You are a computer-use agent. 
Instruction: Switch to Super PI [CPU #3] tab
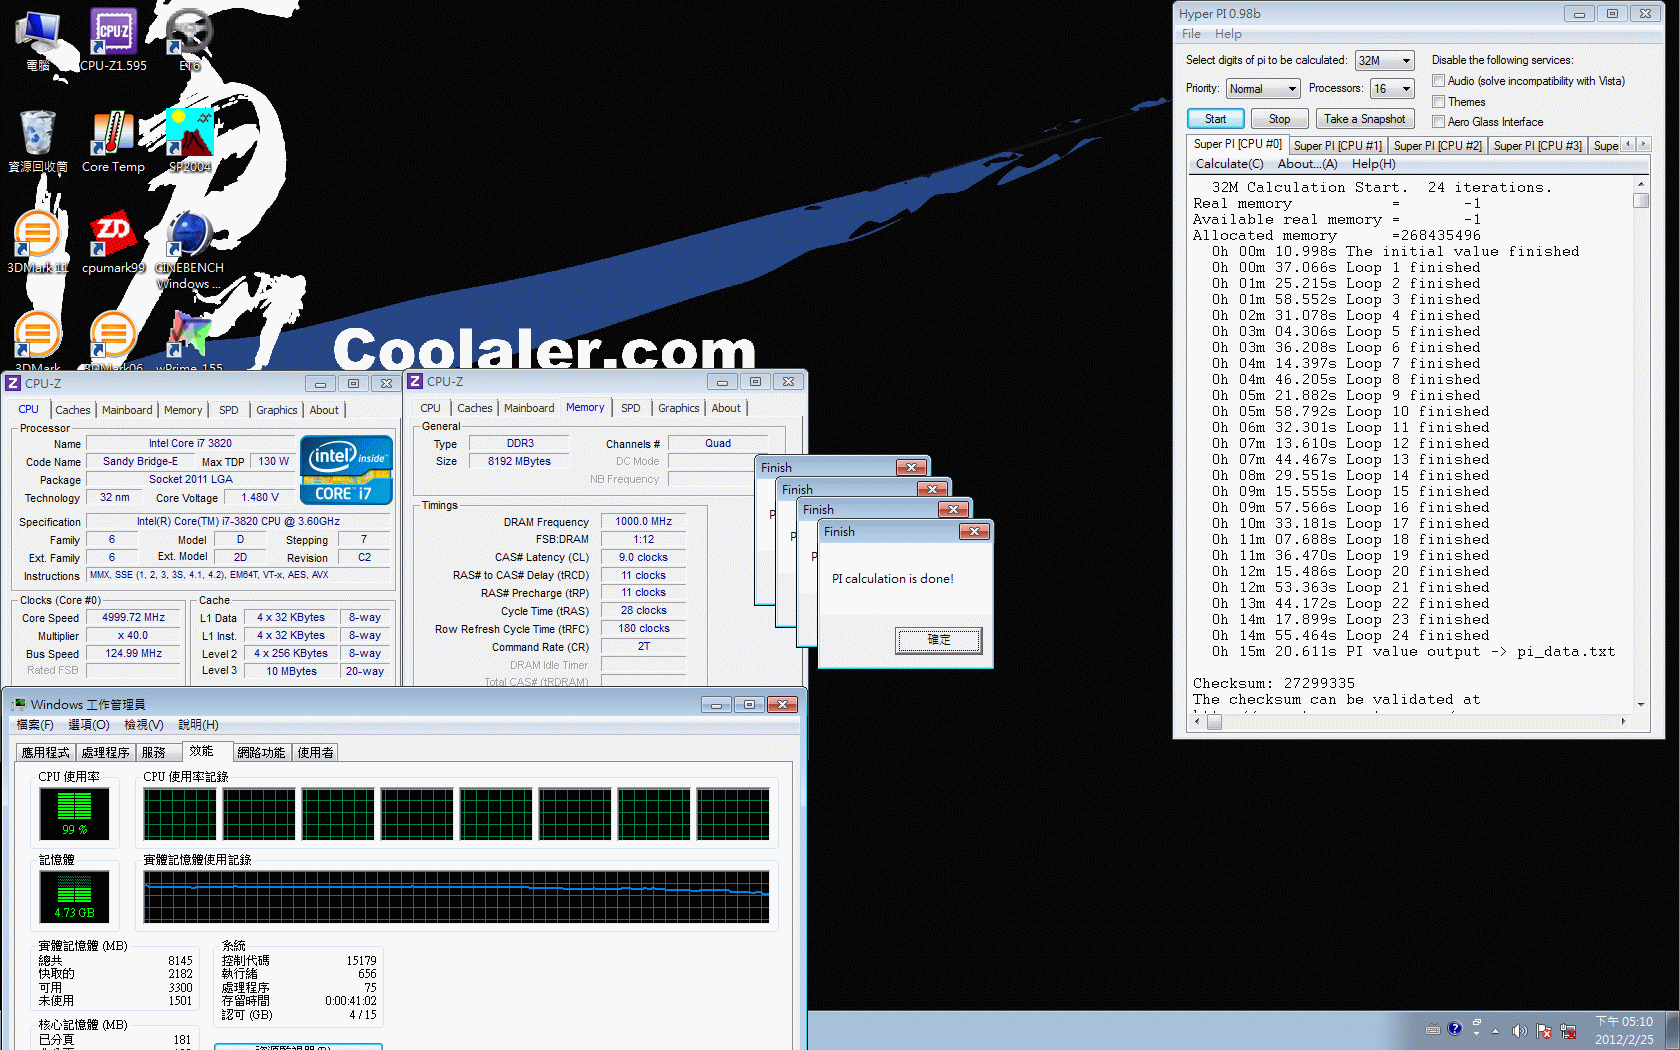click(x=1537, y=146)
